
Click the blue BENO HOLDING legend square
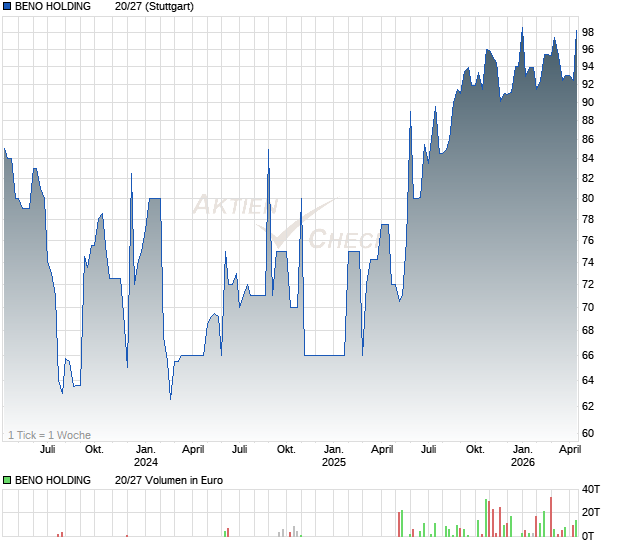tap(7, 6)
